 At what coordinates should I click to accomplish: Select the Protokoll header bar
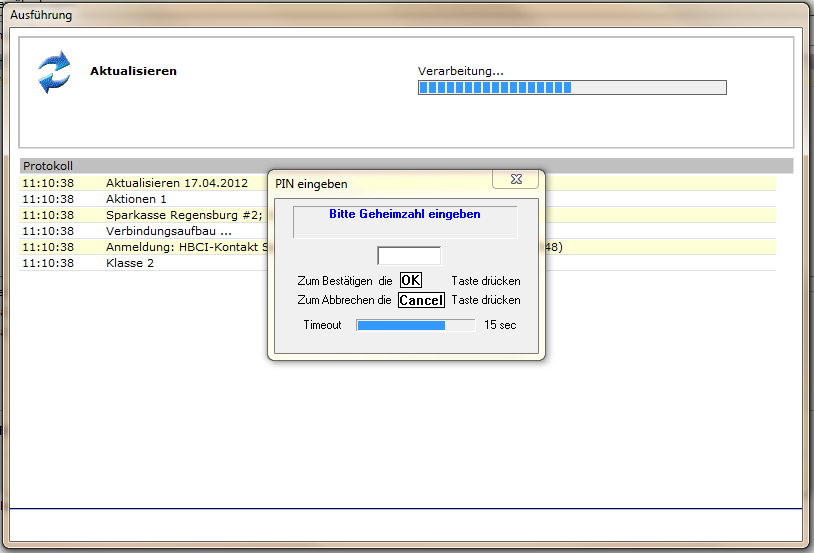click(406, 166)
